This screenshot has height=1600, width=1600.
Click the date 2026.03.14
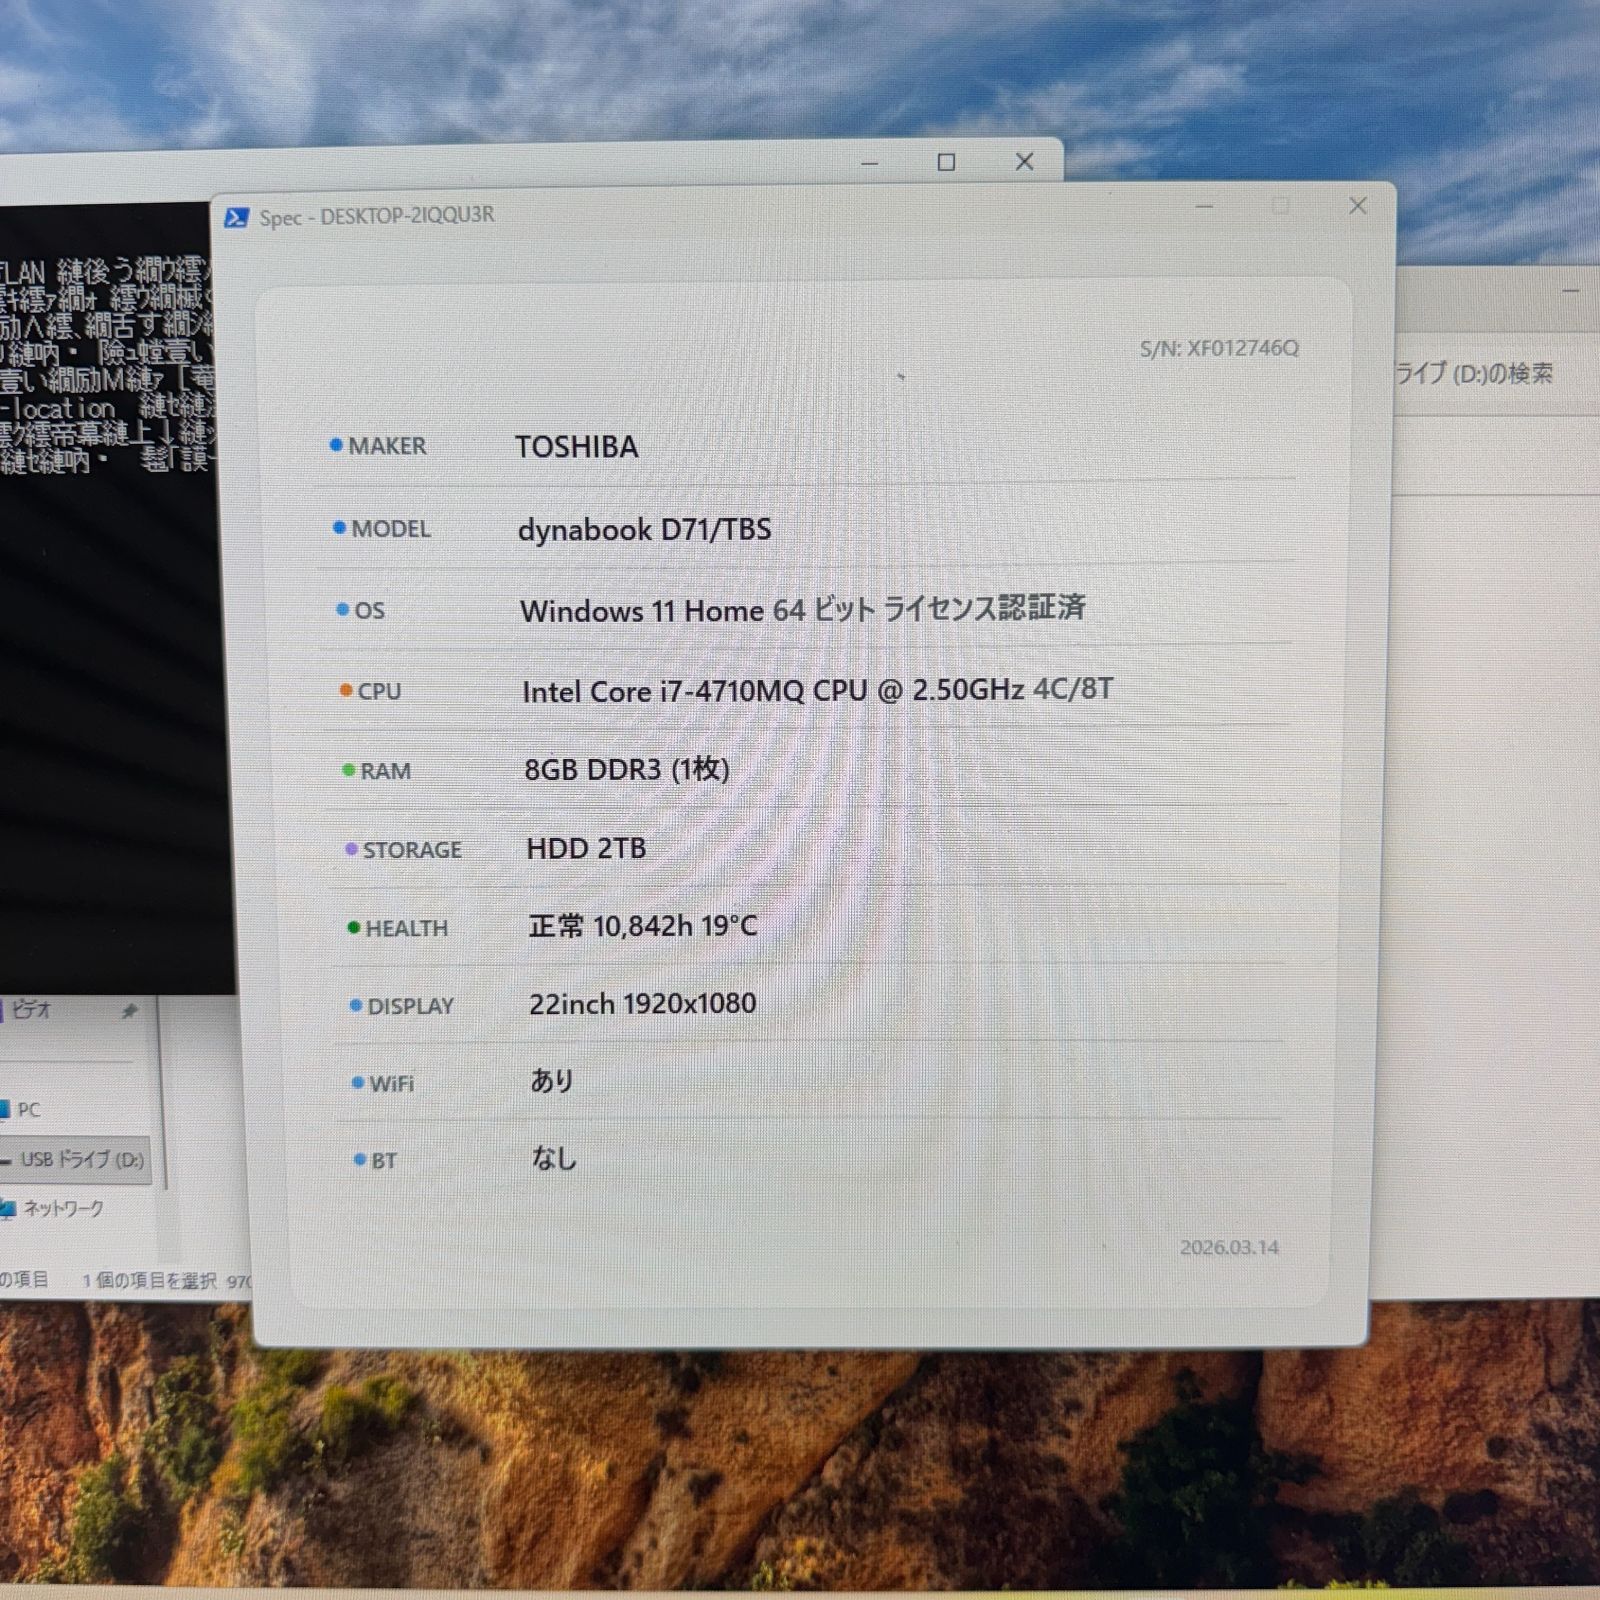click(1229, 1247)
